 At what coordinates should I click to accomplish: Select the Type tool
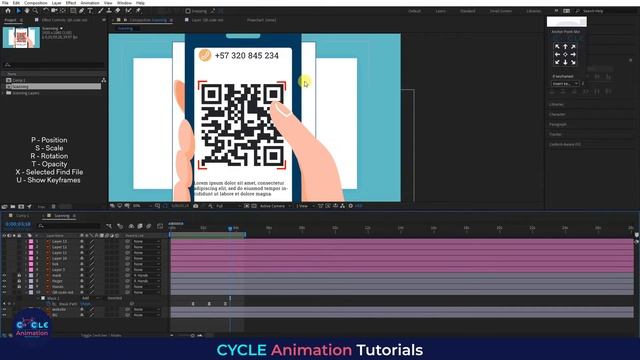tap(90, 11)
